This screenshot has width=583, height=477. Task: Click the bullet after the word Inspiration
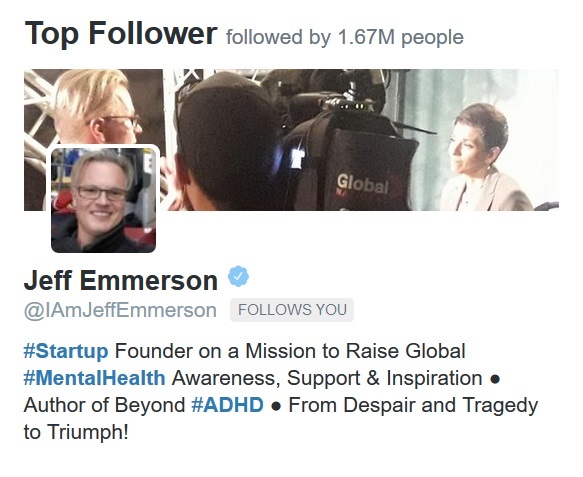[495, 379]
